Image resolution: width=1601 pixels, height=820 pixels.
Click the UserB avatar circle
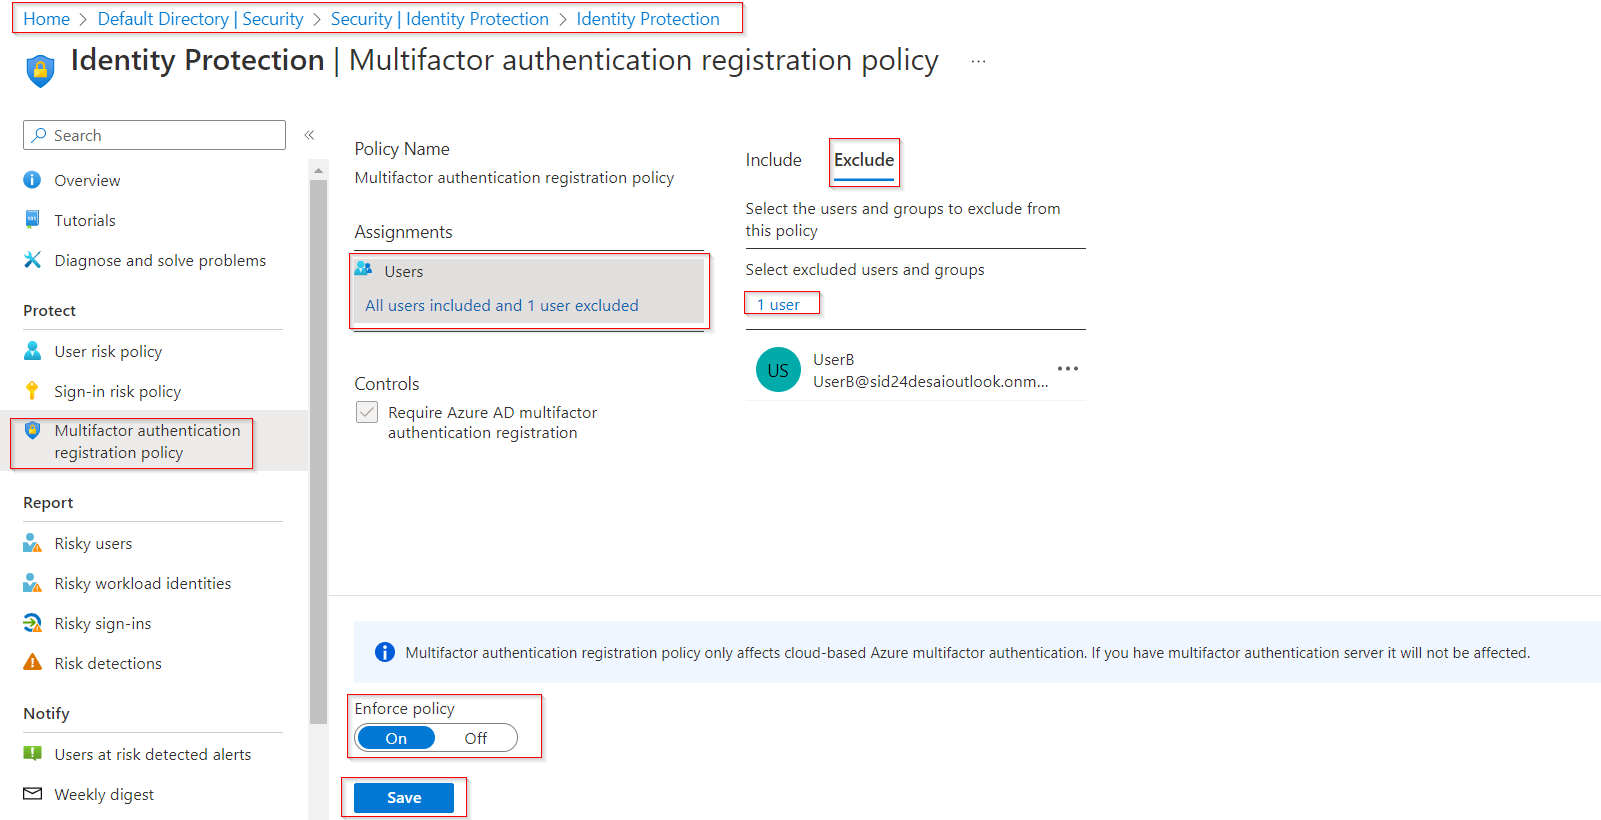(778, 370)
